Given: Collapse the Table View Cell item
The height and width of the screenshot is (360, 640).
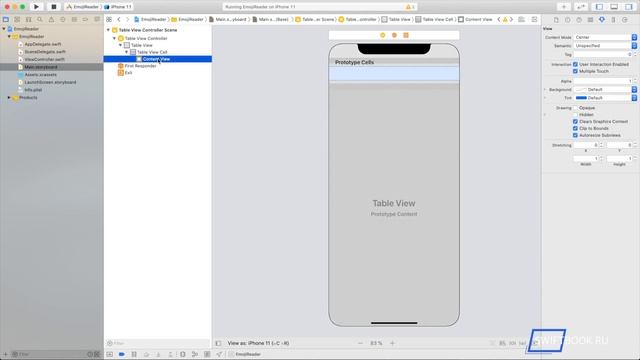Looking at the screenshot, I should [127, 52].
